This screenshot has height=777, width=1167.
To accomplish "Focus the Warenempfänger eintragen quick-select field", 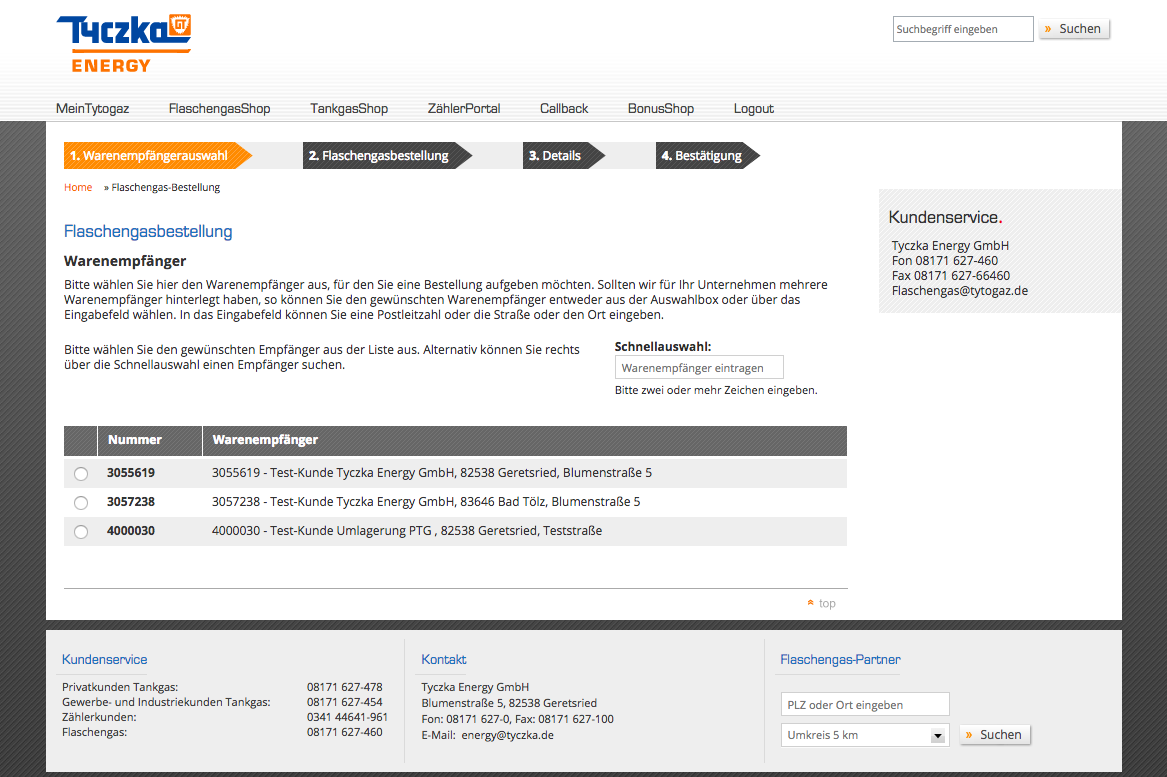I will pos(699,368).
